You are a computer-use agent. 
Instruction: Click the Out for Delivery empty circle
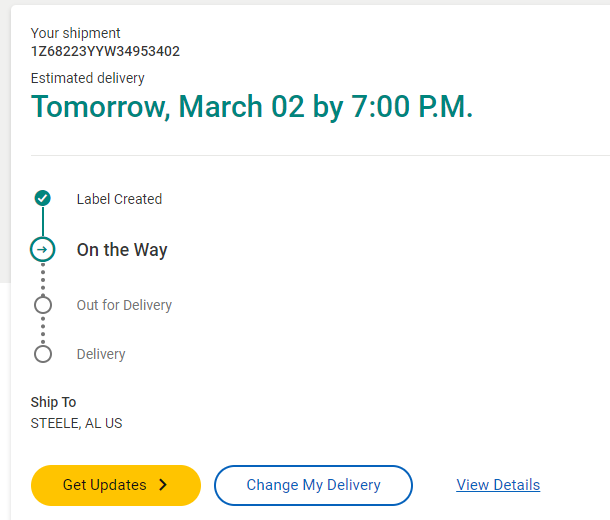(43, 305)
